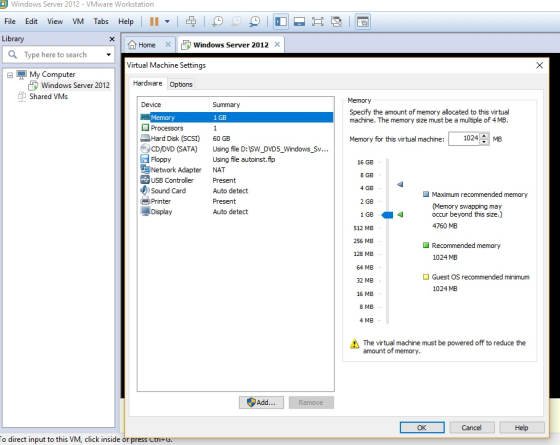Select Windows Server 2012 in library tree
This screenshot has width=560, height=445.
click(75, 85)
